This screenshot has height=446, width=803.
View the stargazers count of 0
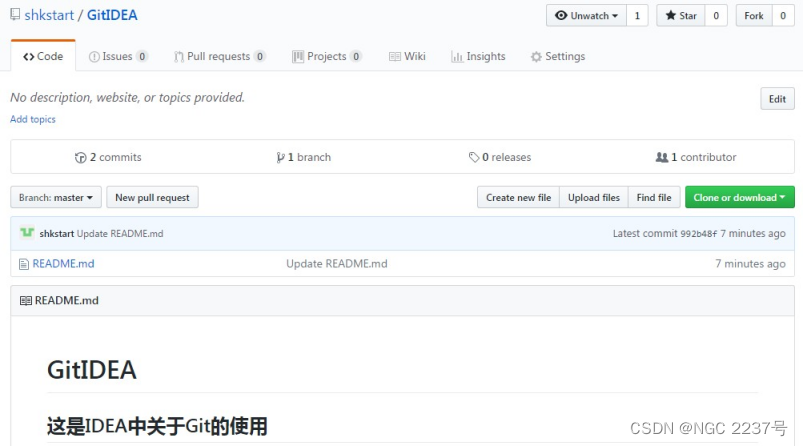click(716, 15)
